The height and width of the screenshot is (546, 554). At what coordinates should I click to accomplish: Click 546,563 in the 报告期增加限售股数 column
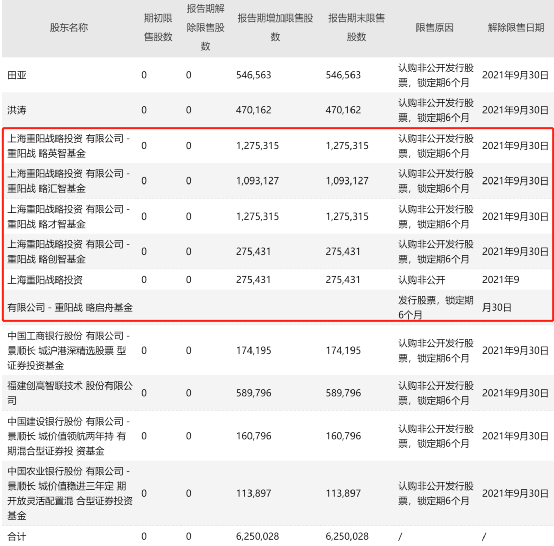click(254, 75)
